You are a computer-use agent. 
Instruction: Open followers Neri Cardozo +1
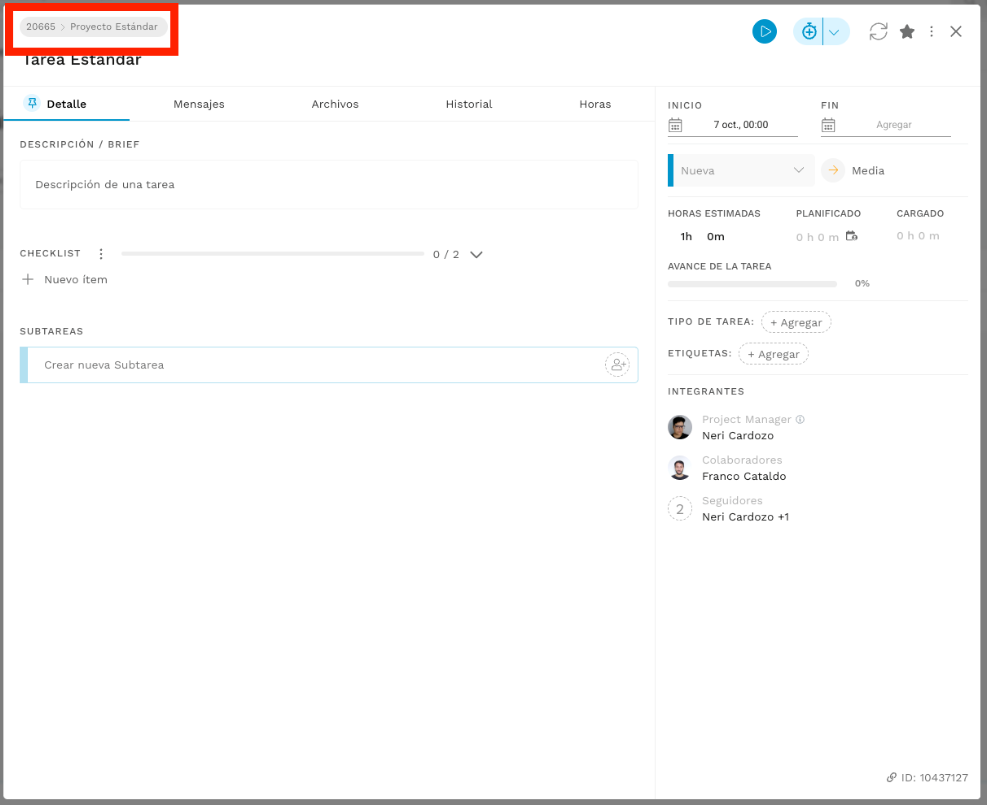(745, 517)
